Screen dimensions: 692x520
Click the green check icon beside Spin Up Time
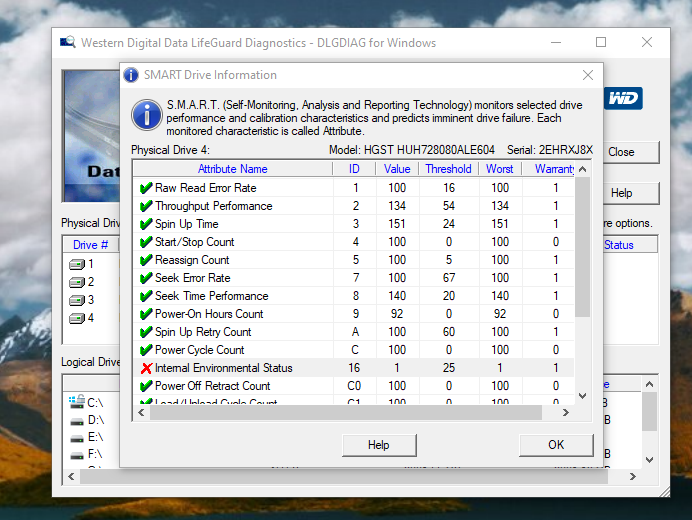(146, 224)
